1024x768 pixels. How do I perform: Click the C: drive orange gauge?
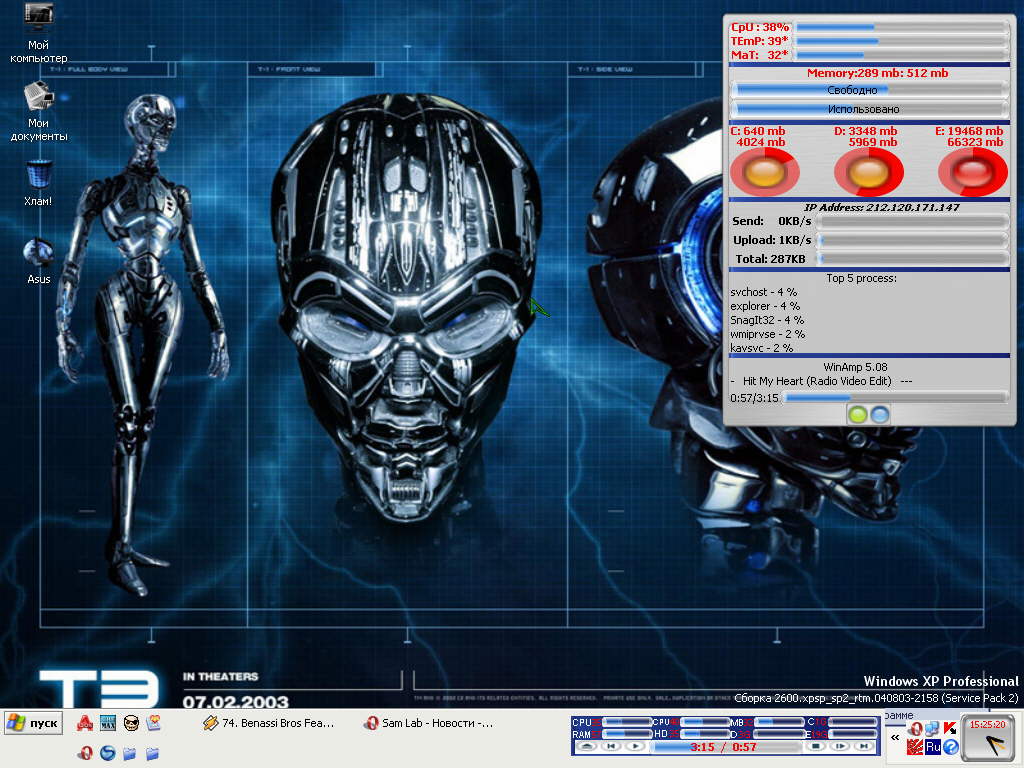765,172
